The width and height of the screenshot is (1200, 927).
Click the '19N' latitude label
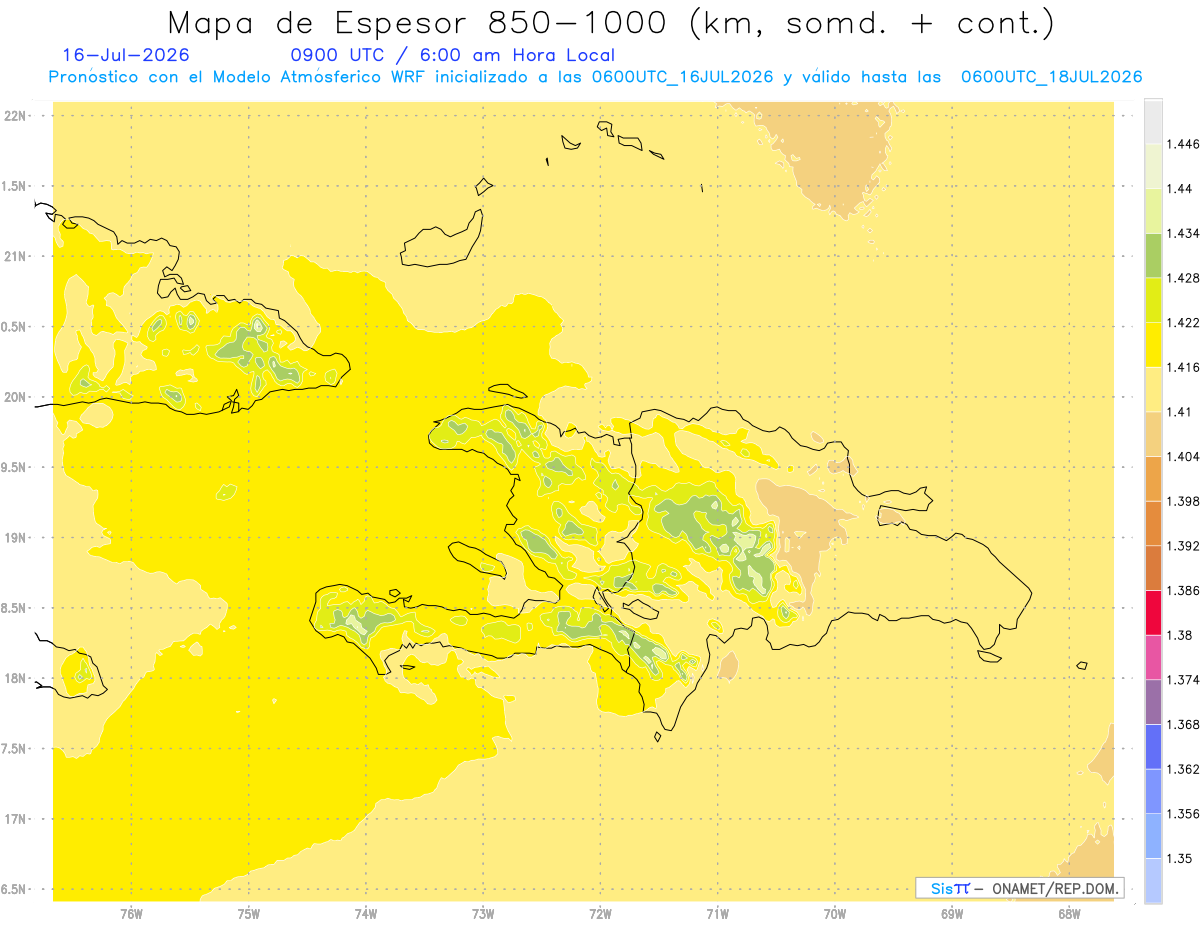point(15,538)
